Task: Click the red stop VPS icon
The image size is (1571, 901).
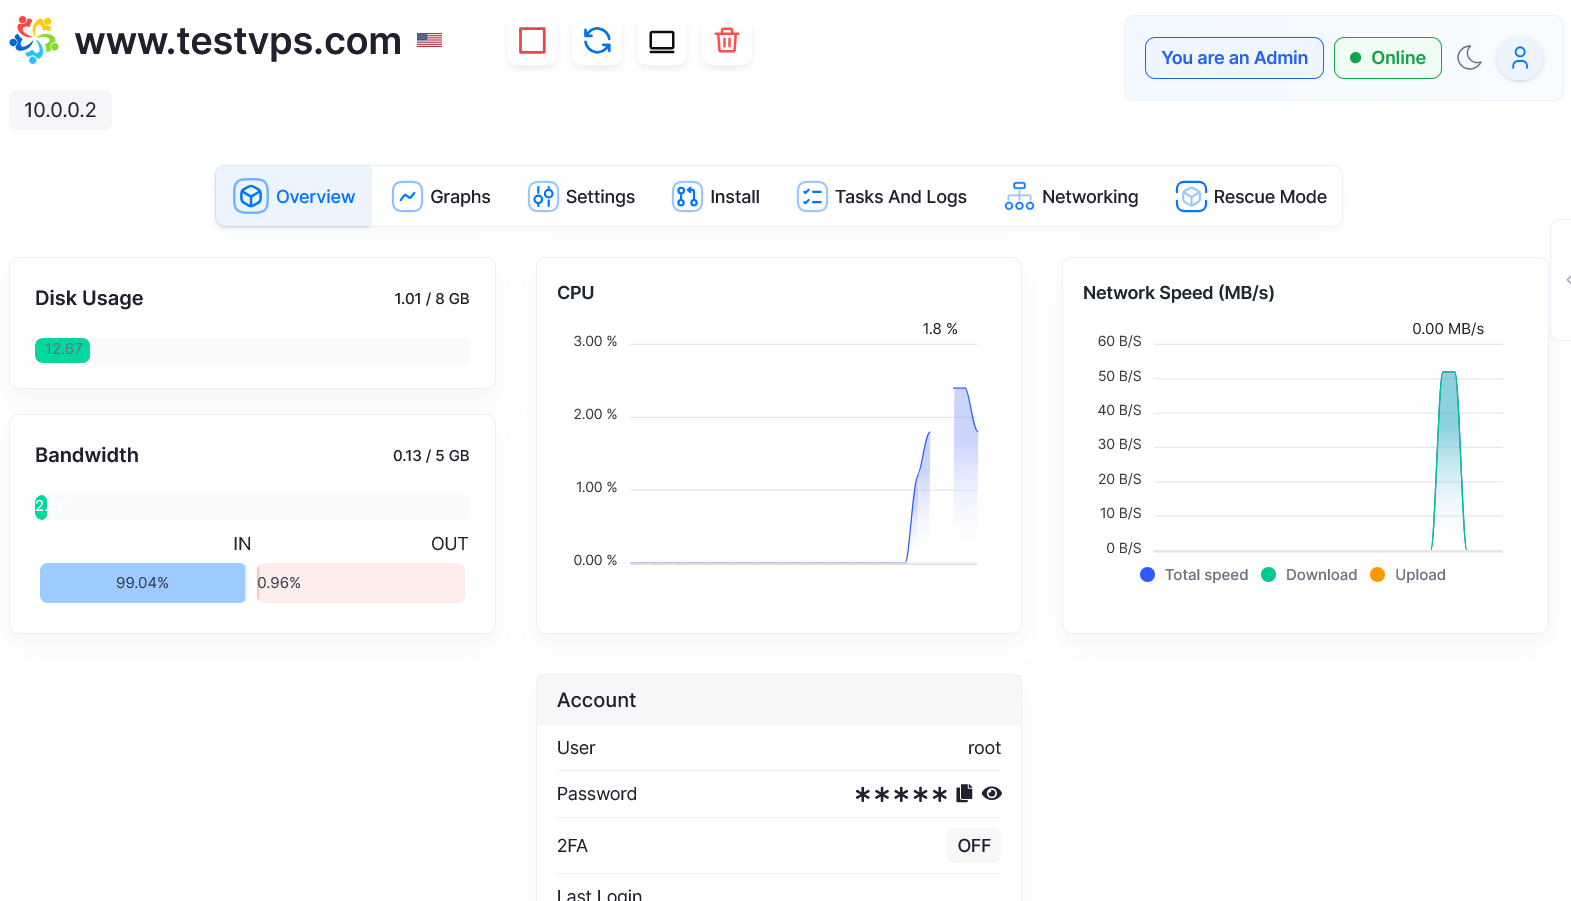Action: tap(532, 41)
